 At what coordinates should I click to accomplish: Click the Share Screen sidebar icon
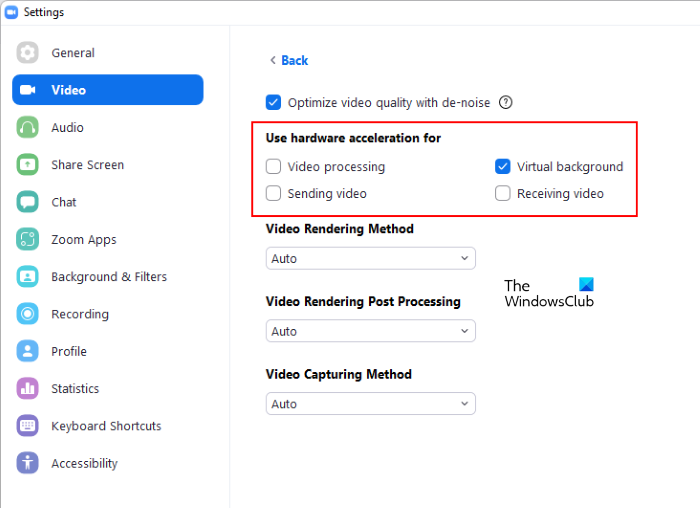(x=28, y=165)
